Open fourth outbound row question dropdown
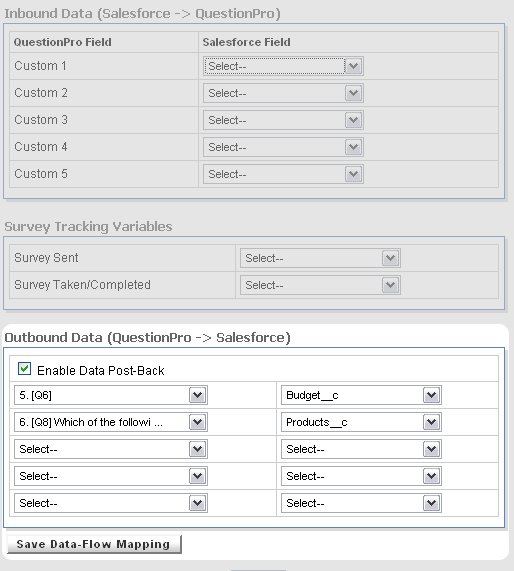 click(111, 476)
